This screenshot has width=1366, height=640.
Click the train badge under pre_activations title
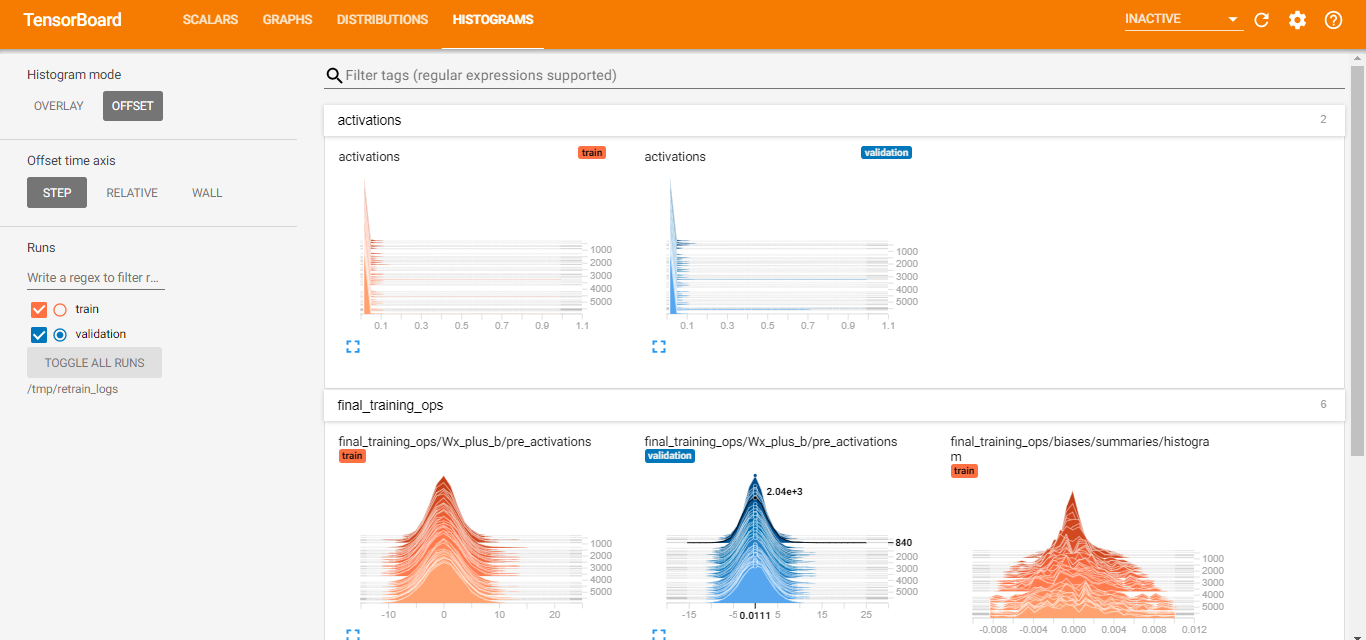click(x=352, y=456)
